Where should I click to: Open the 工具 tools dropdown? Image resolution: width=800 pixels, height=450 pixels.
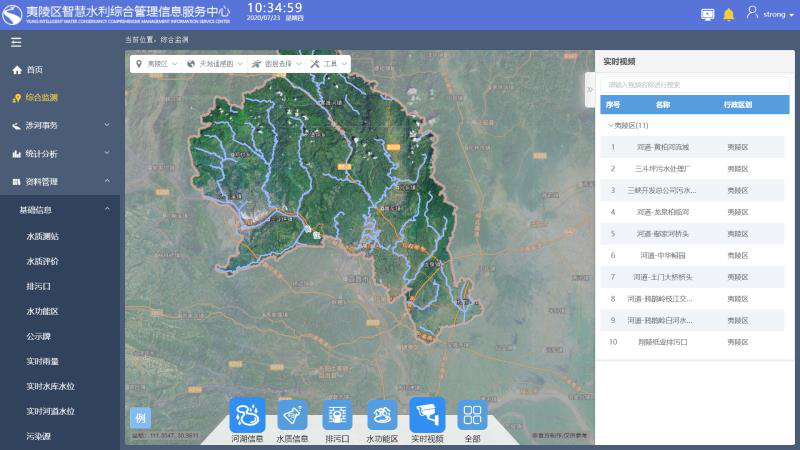point(329,64)
